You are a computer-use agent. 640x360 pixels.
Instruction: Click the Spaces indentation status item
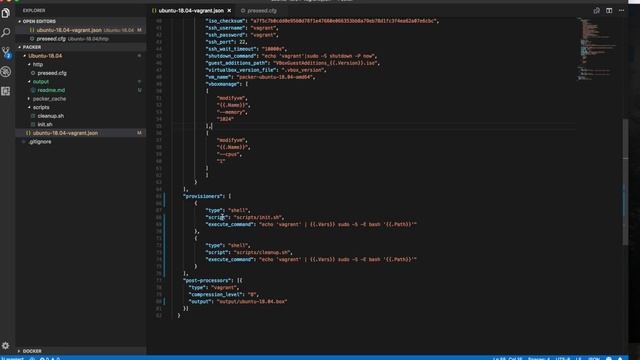(538, 359)
